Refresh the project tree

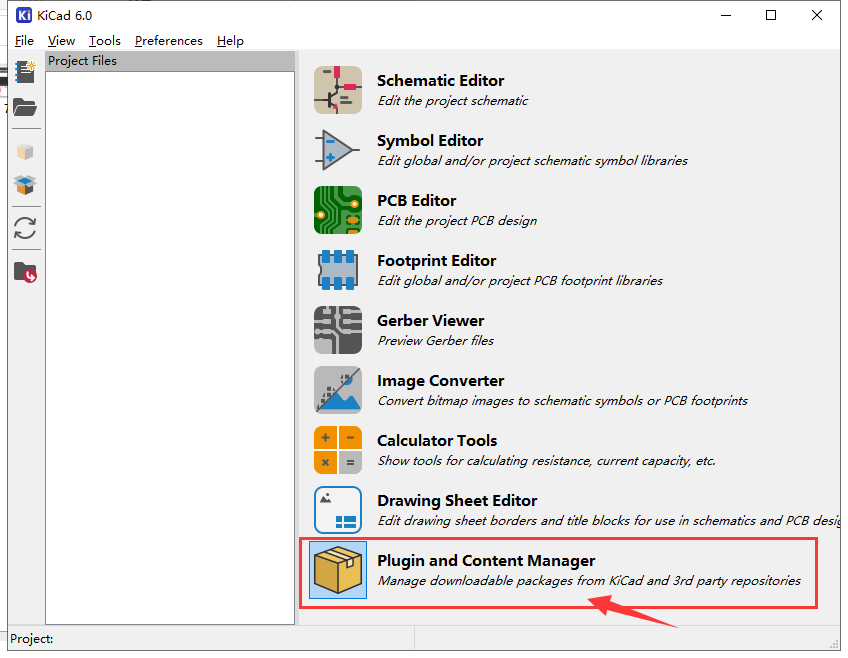point(25,228)
